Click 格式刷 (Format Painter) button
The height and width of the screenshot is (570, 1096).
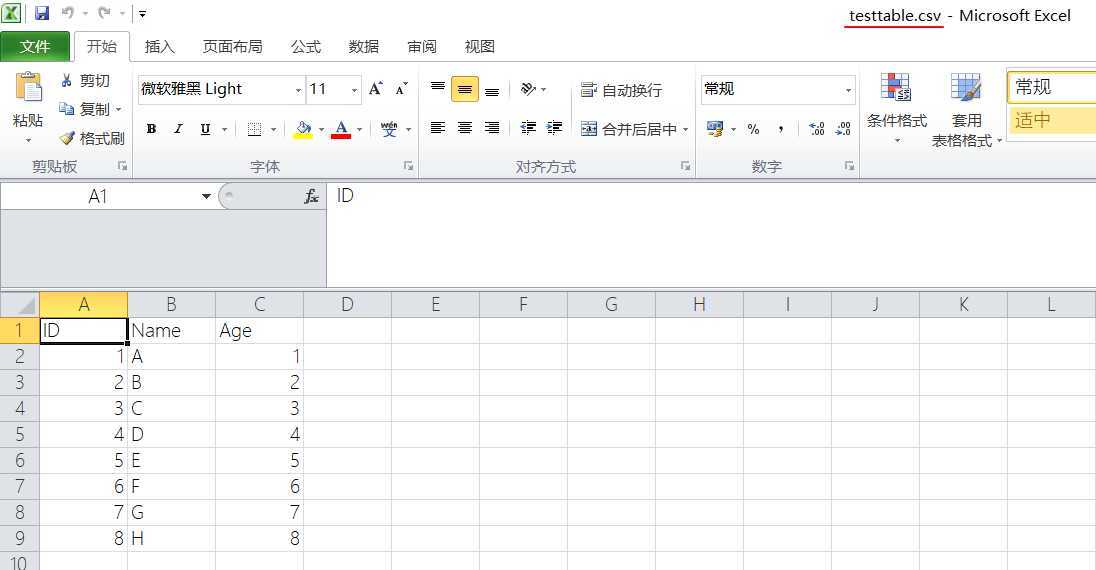pos(92,138)
